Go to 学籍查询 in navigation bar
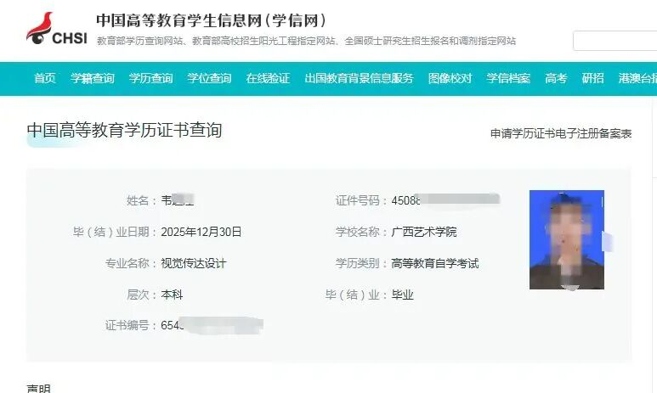657x393 pixels. tap(92, 78)
